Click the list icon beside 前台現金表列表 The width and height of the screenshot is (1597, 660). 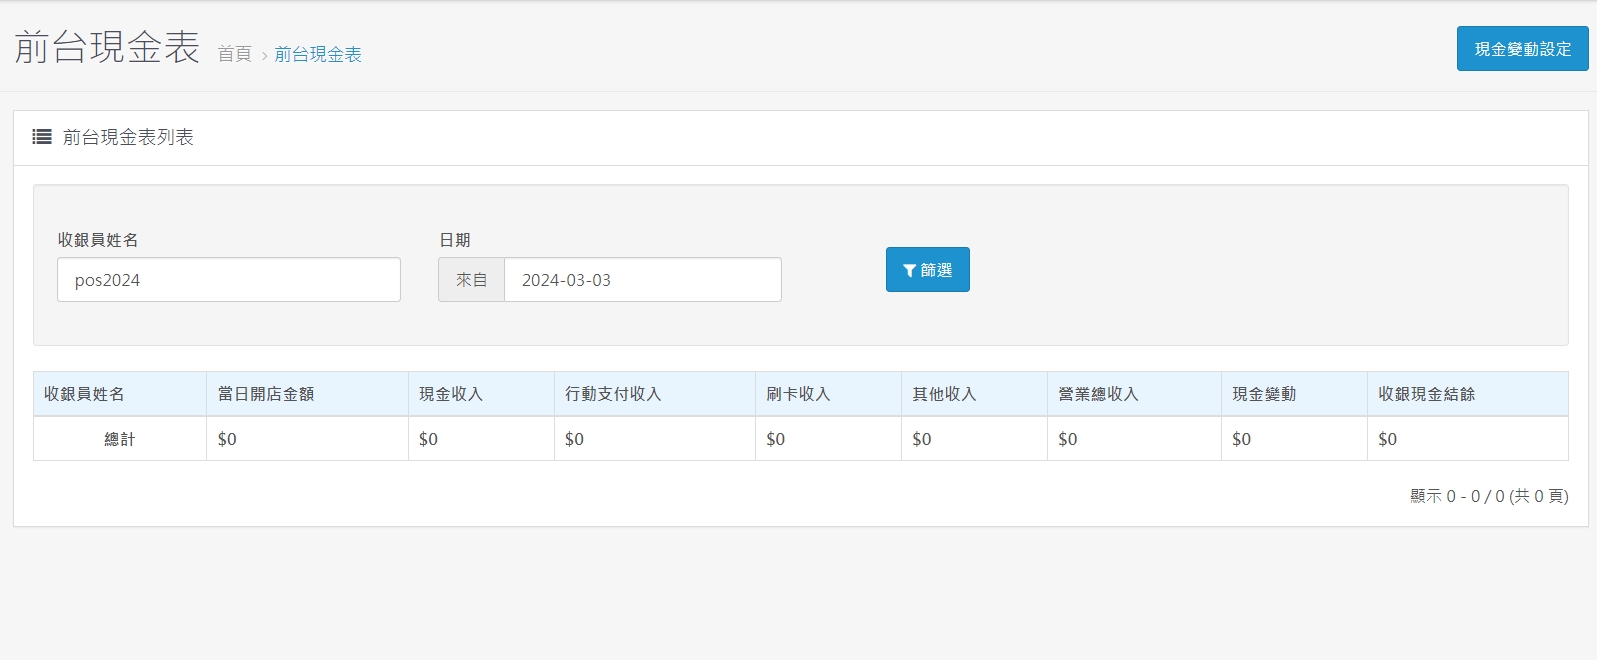[42, 137]
